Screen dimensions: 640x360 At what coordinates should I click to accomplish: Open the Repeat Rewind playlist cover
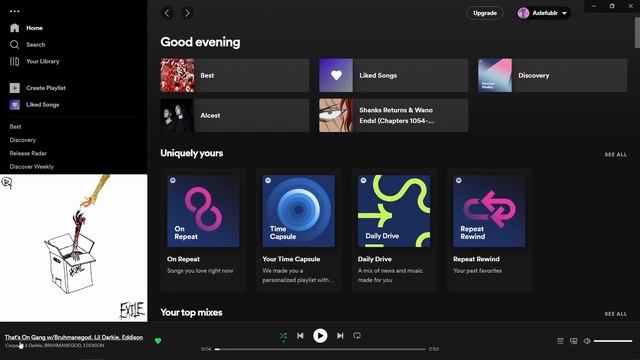click(489, 211)
